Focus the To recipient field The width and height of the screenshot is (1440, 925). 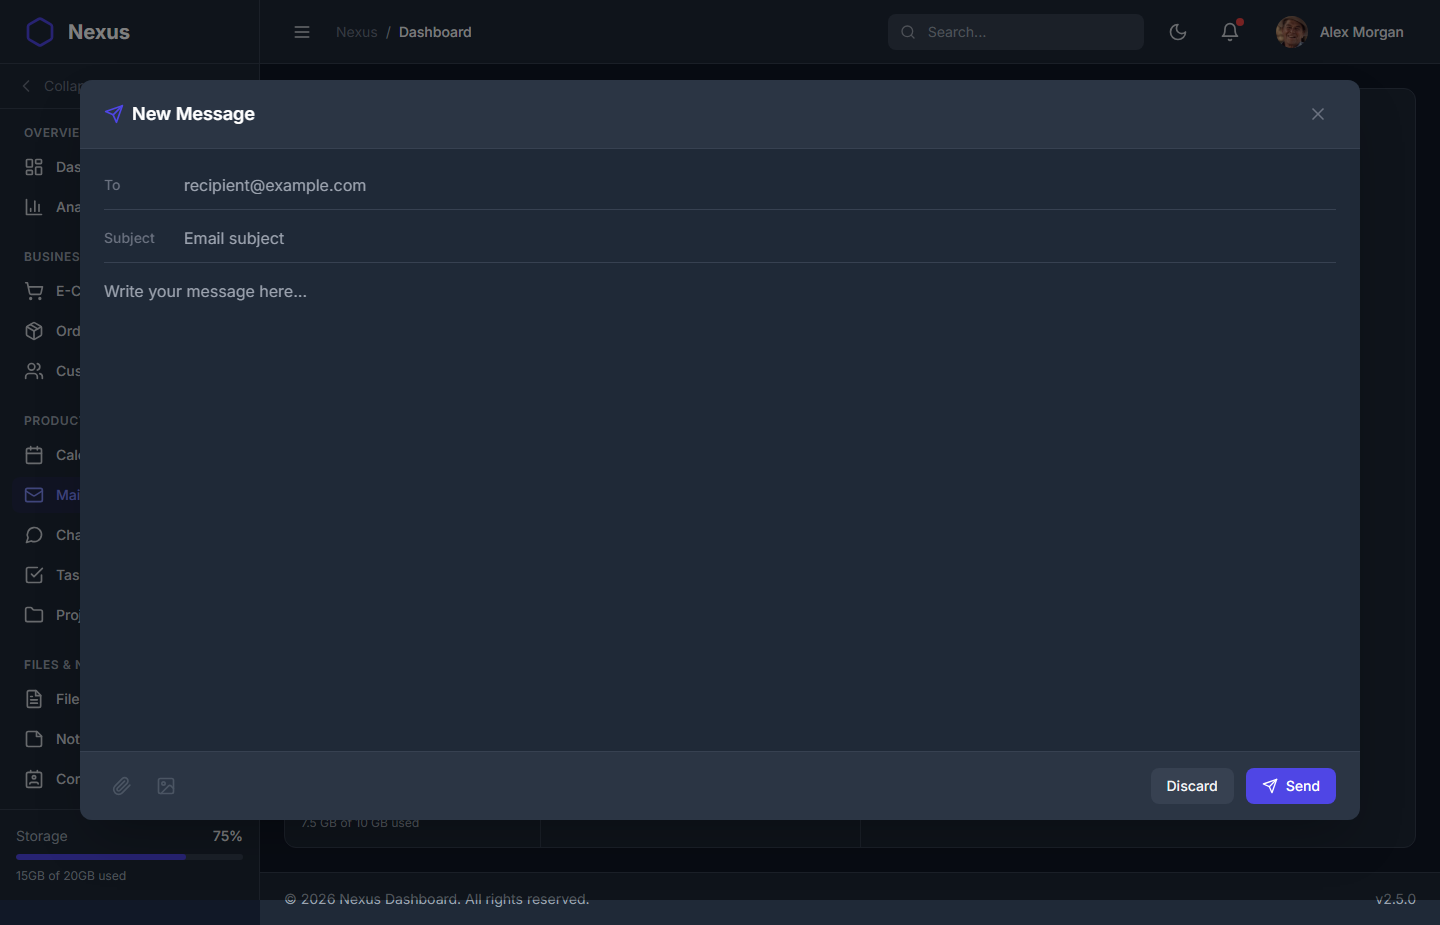click(759, 185)
